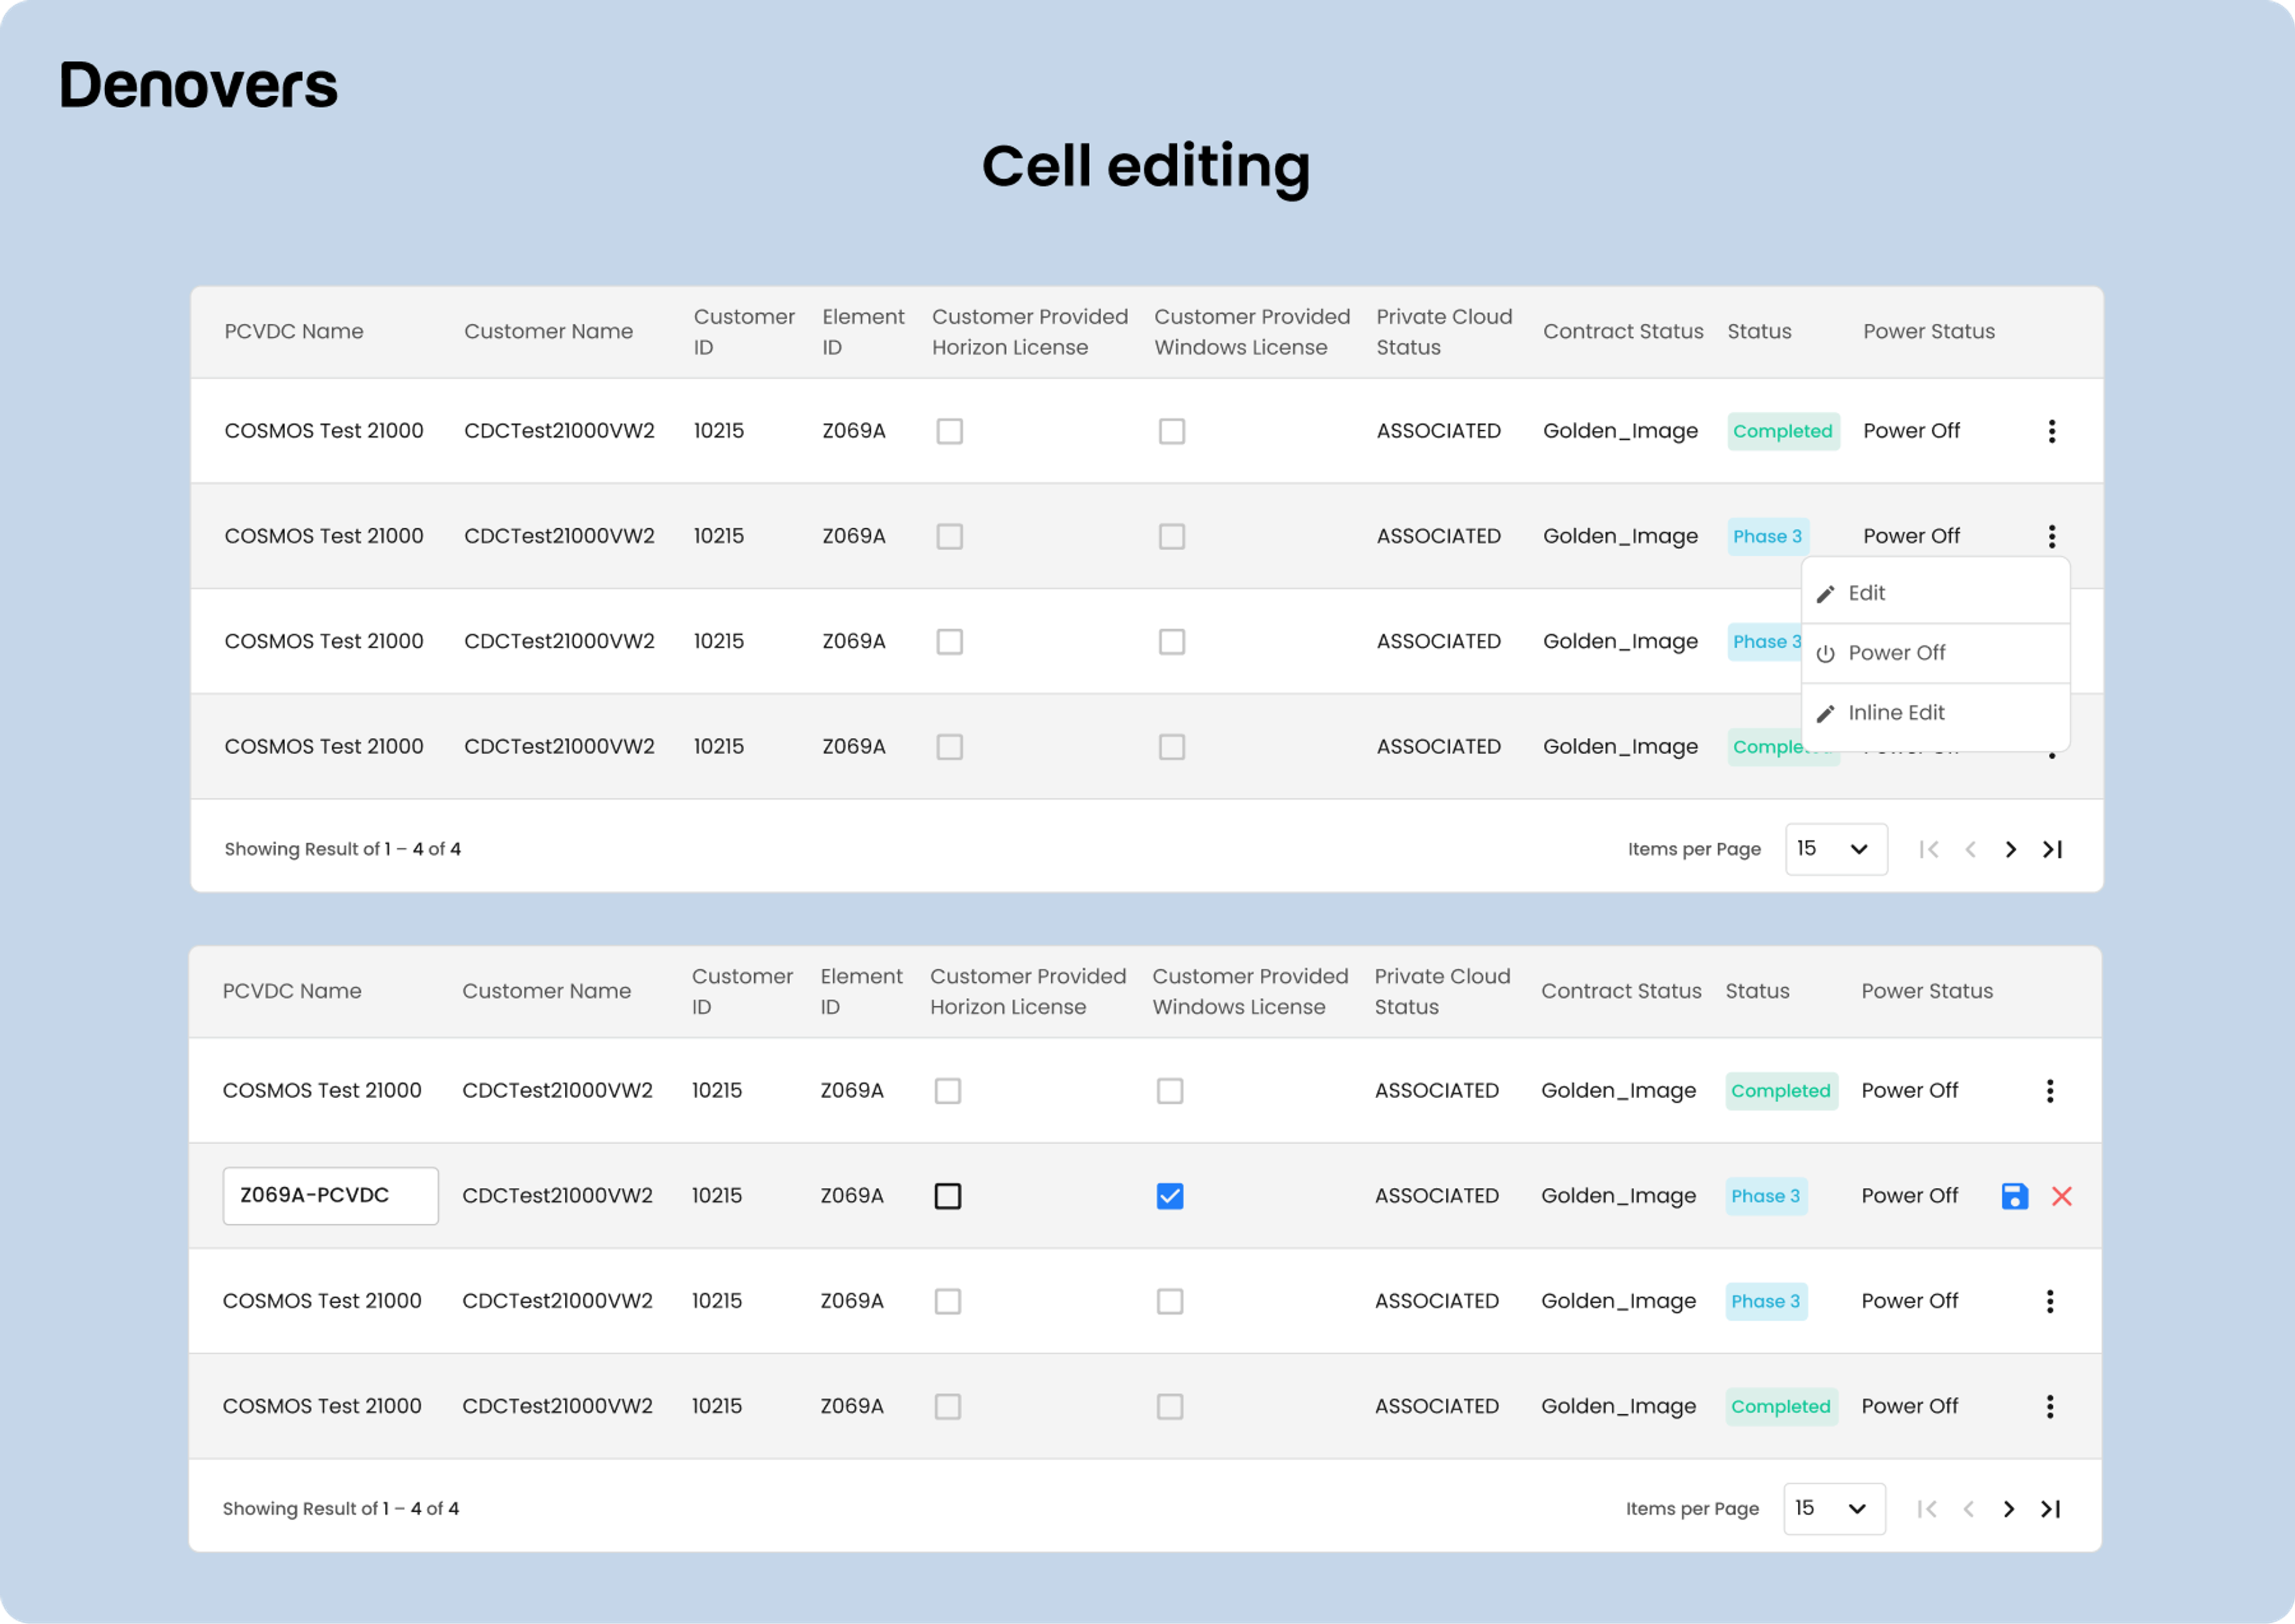This screenshot has width=2295, height=1624.
Task: Click "Showing Result of 1 – 4 of 4" in the bottom table
Action: pos(340,1509)
